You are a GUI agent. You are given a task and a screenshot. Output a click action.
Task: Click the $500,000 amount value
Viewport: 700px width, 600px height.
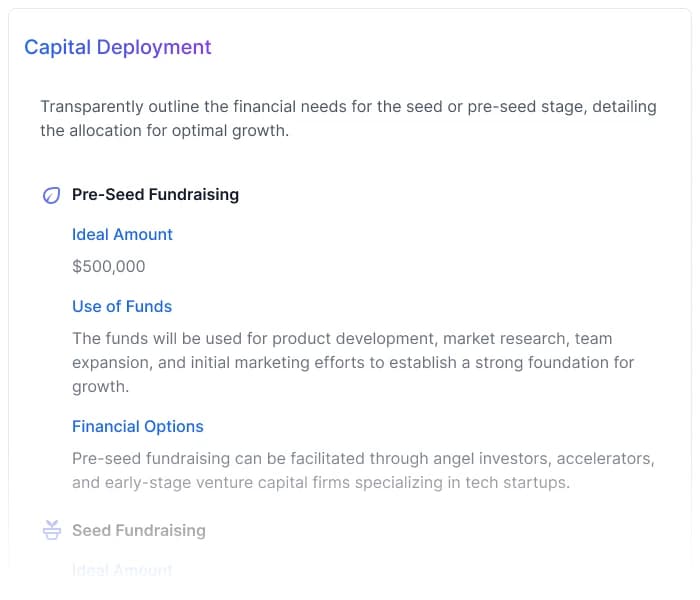pyautogui.click(x=108, y=266)
